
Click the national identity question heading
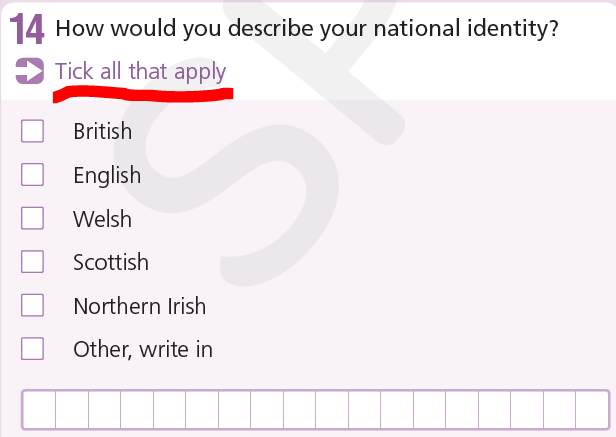tap(307, 28)
